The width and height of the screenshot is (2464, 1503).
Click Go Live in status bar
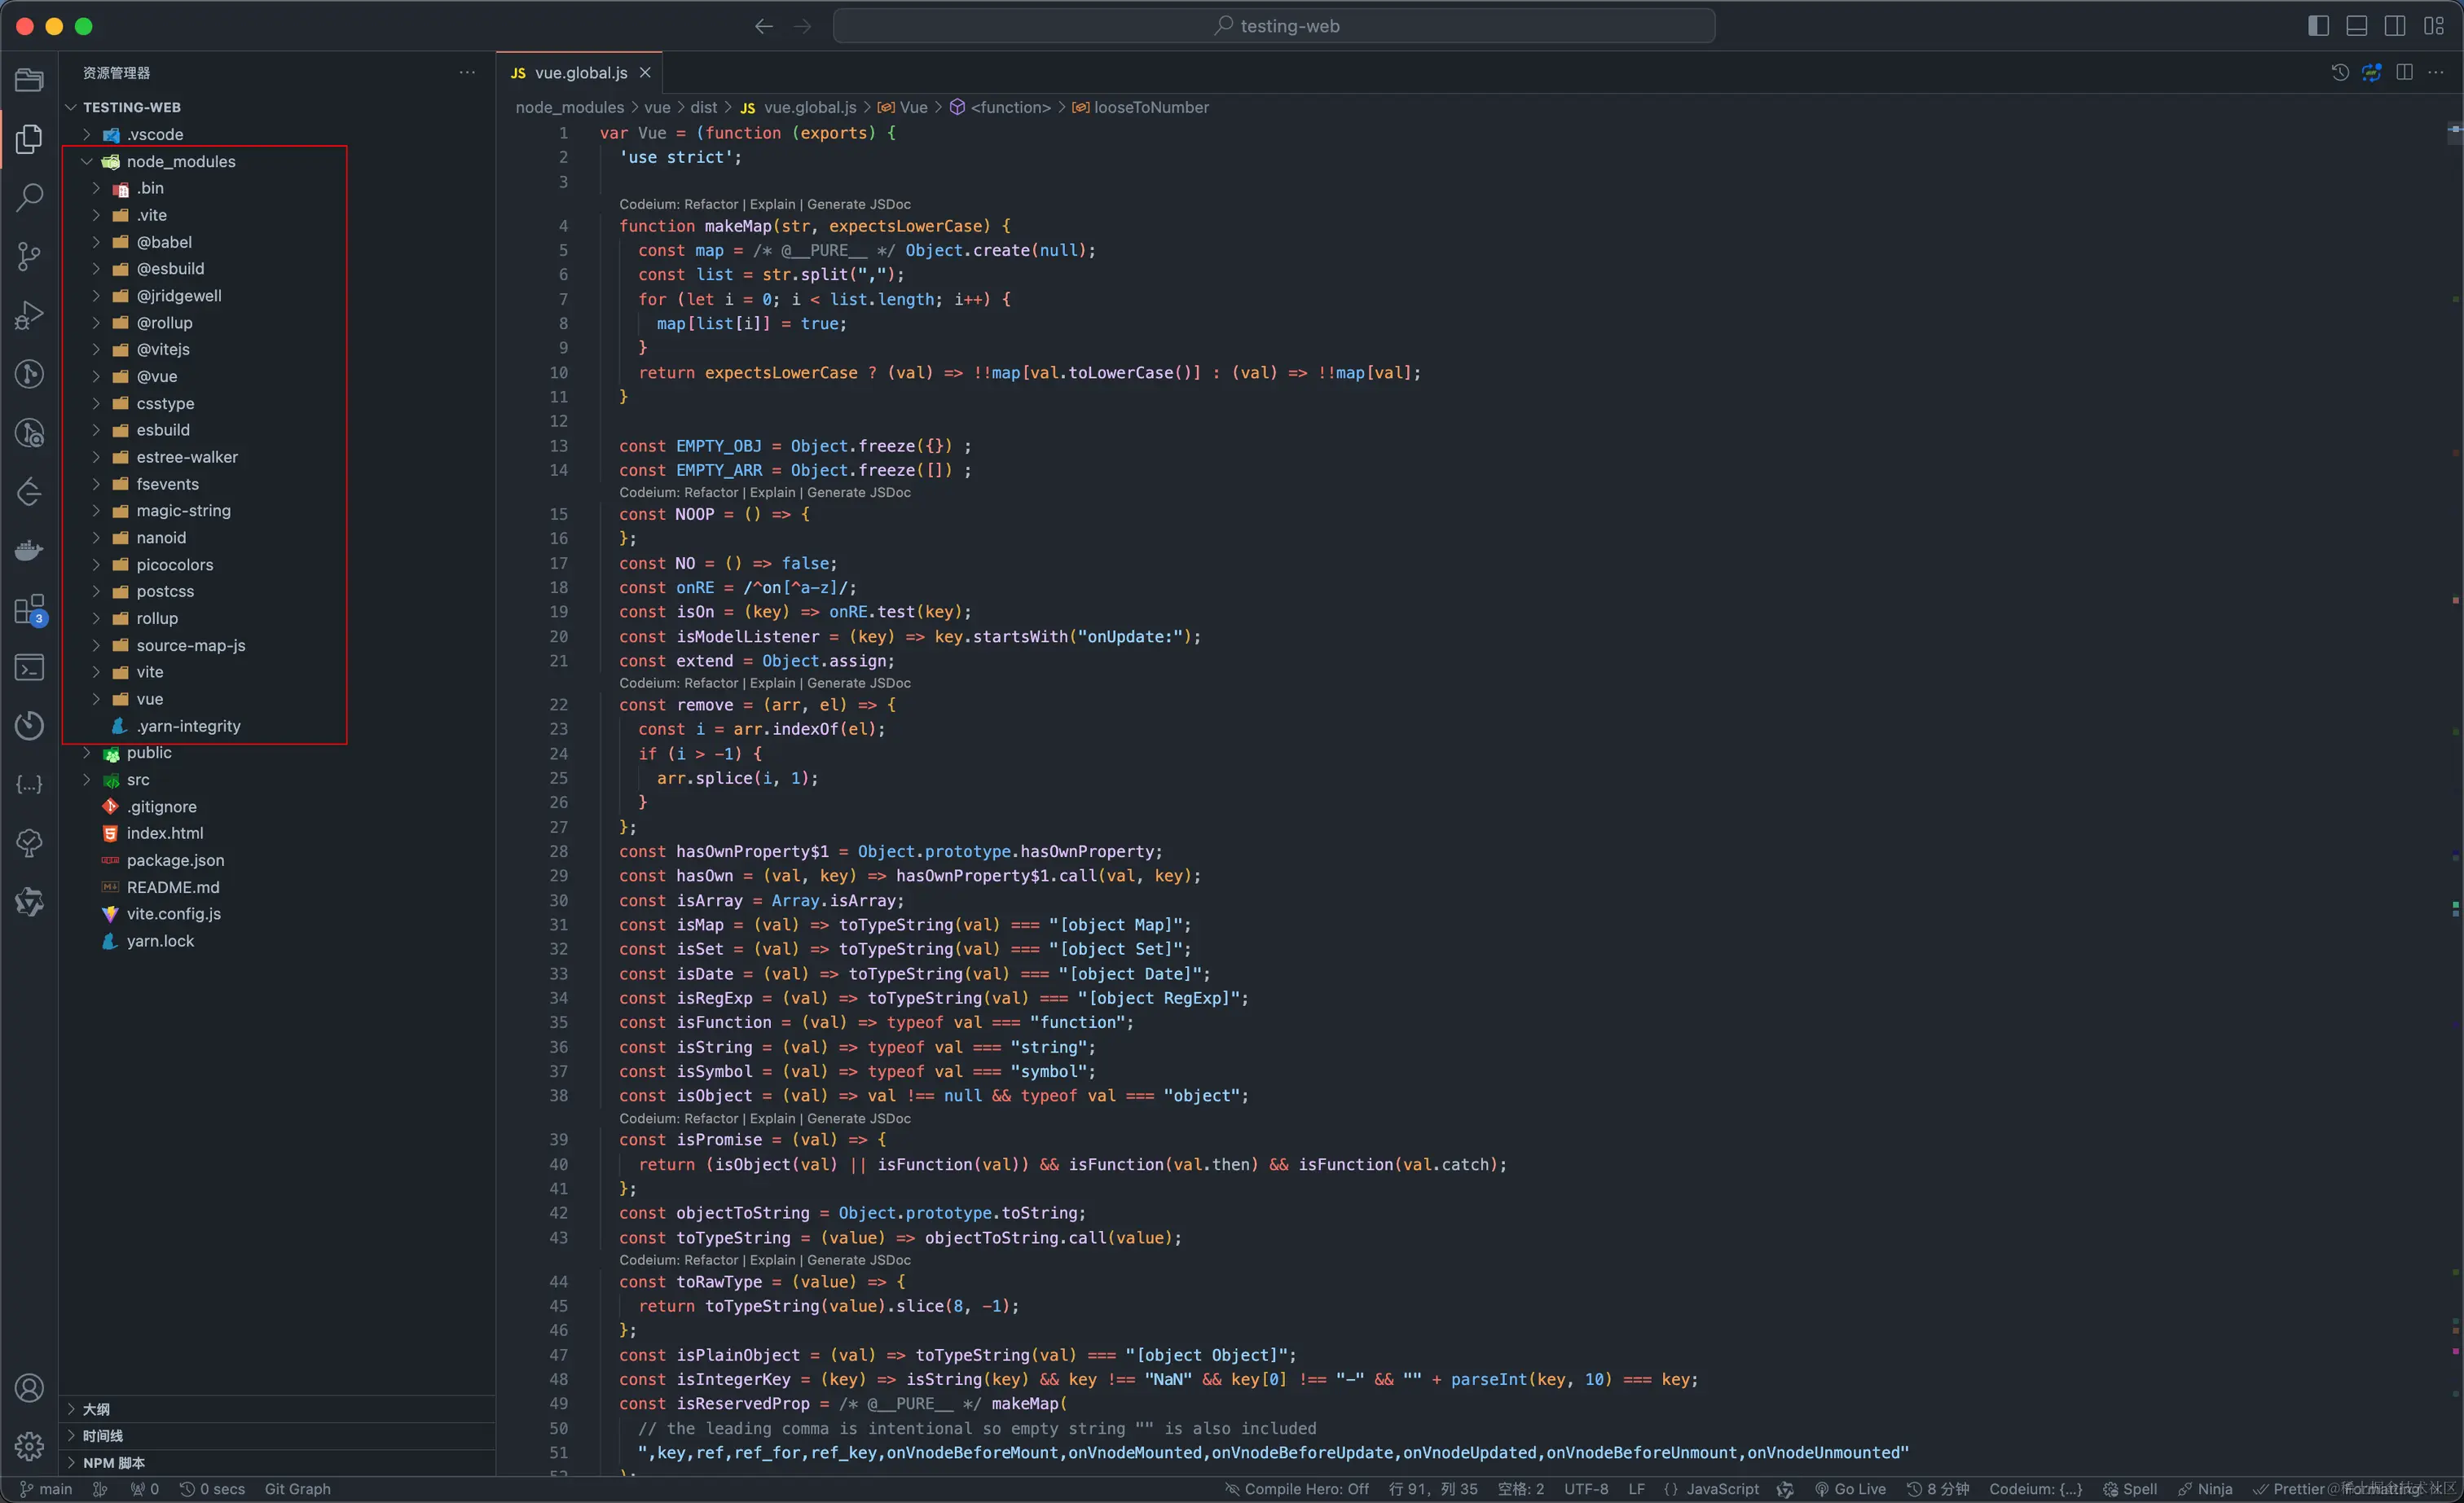click(x=1850, y=1488)
